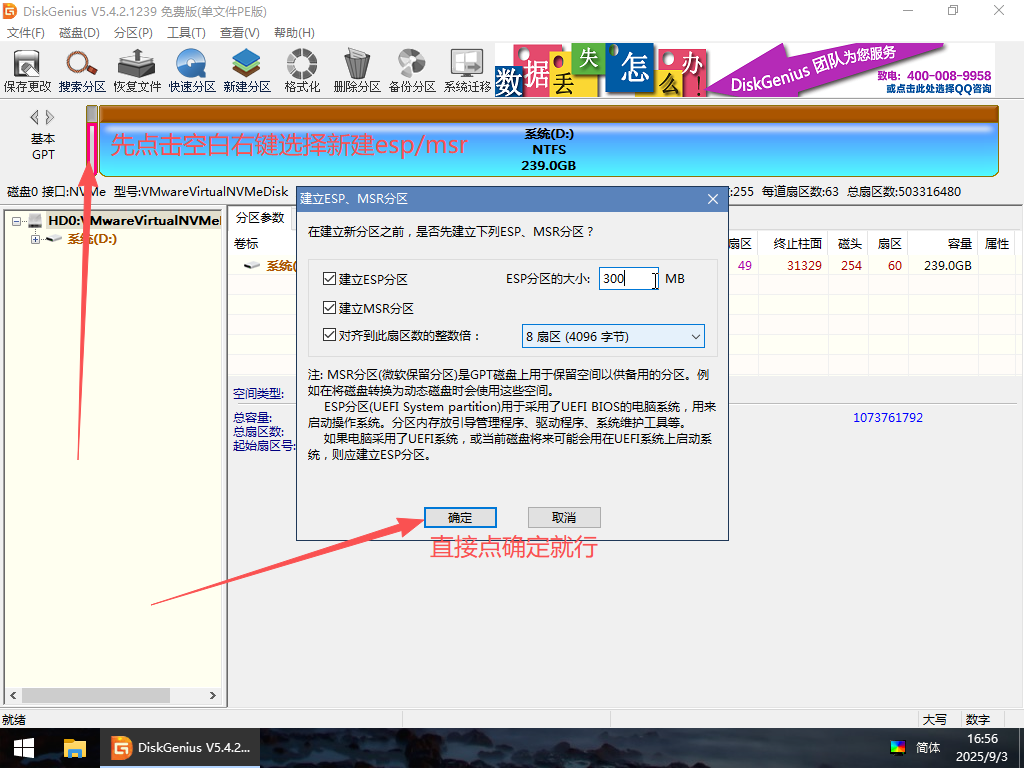Image resolution: width=1024 pixels, height=768 pixels.
Task: Open File Explorer from the taskbar
Action: [73, 747]
